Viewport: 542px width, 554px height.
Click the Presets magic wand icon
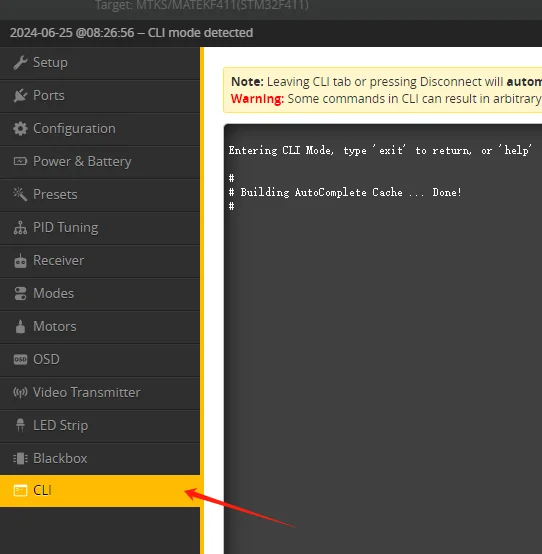[20, 194]
